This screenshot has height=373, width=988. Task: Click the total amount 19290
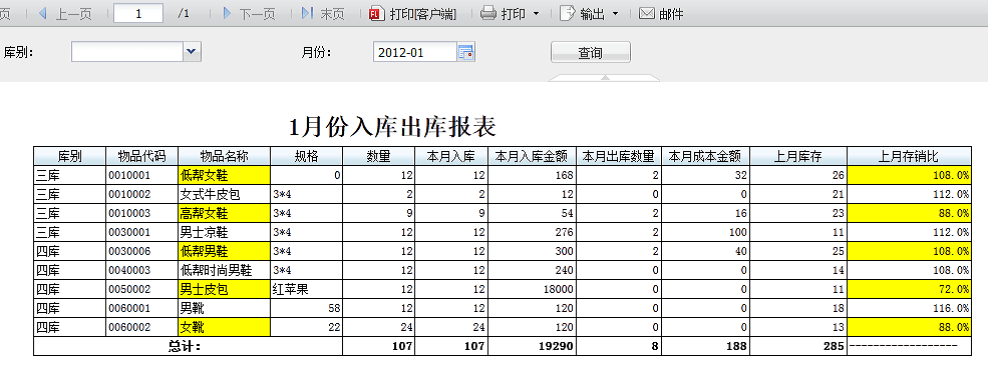point(532,346)
